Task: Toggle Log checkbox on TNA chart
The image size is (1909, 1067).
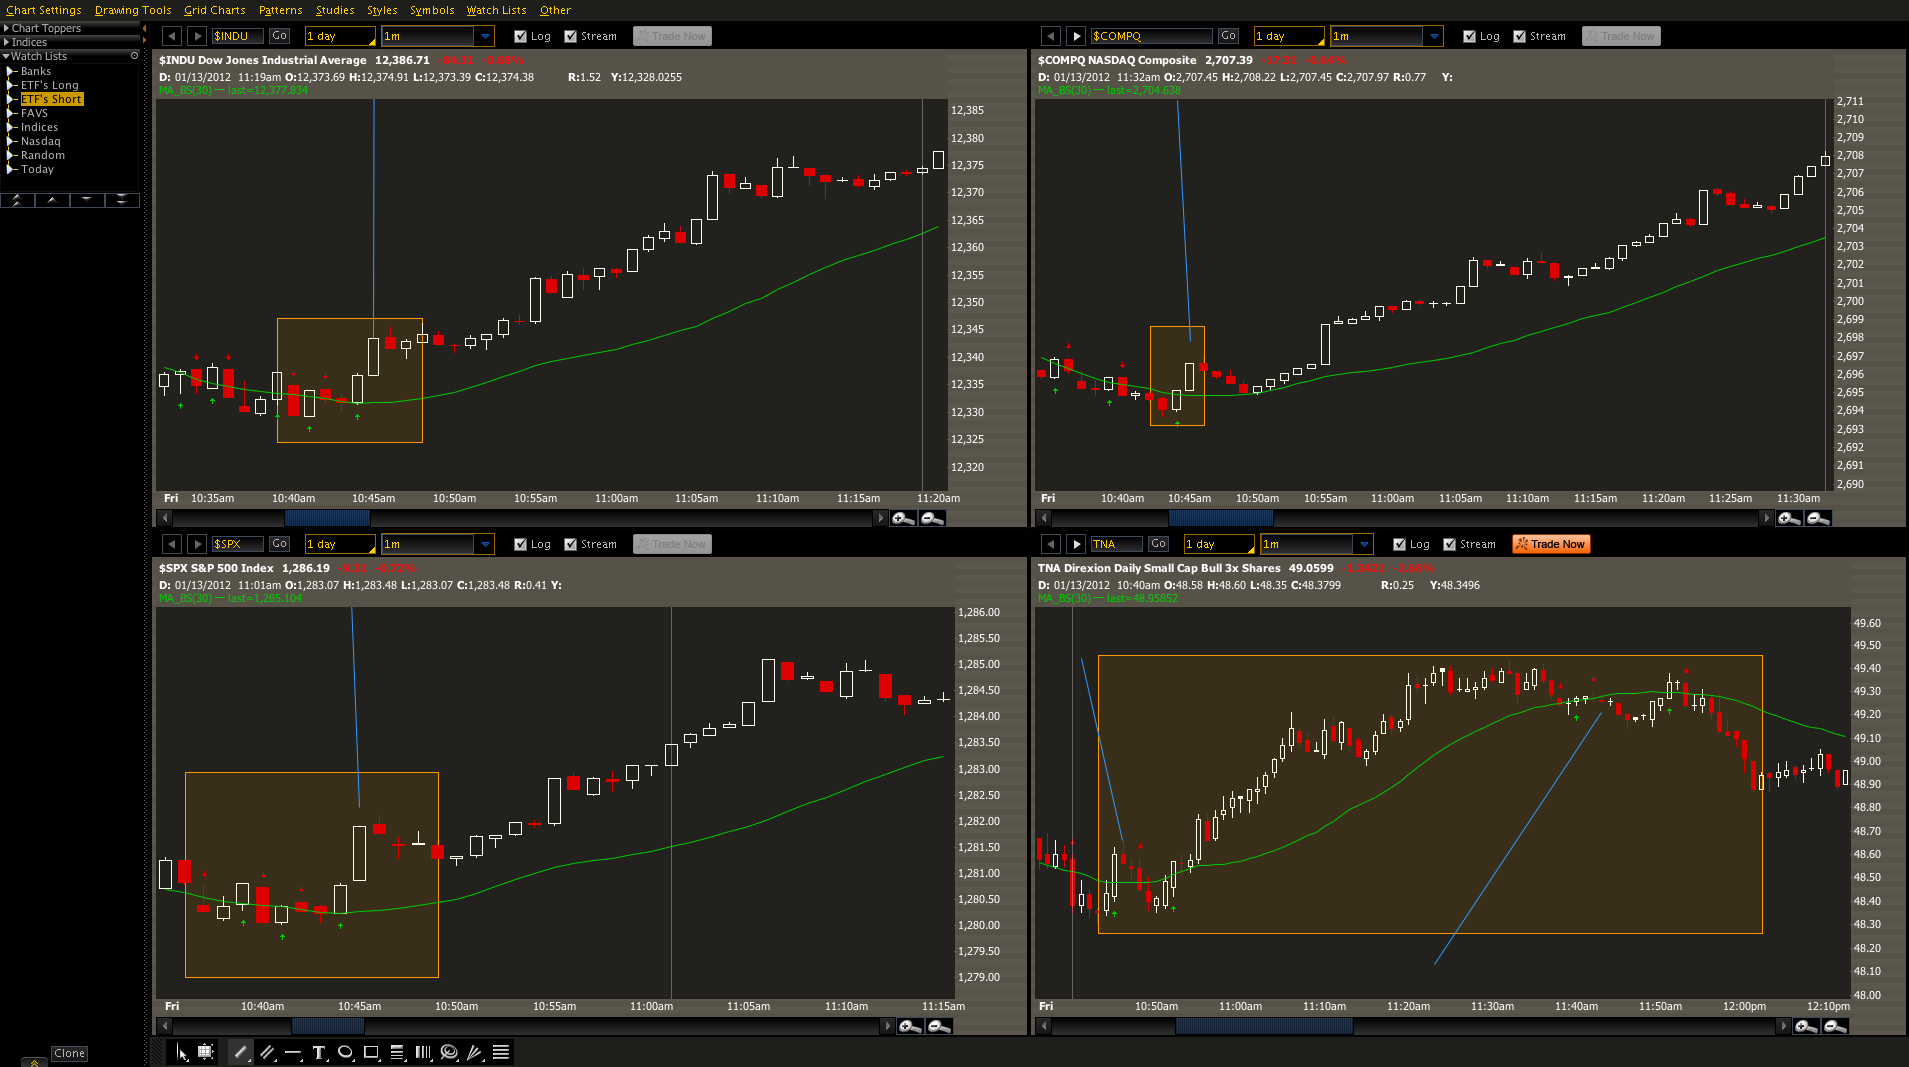Action: click(x=1399, y=544)
